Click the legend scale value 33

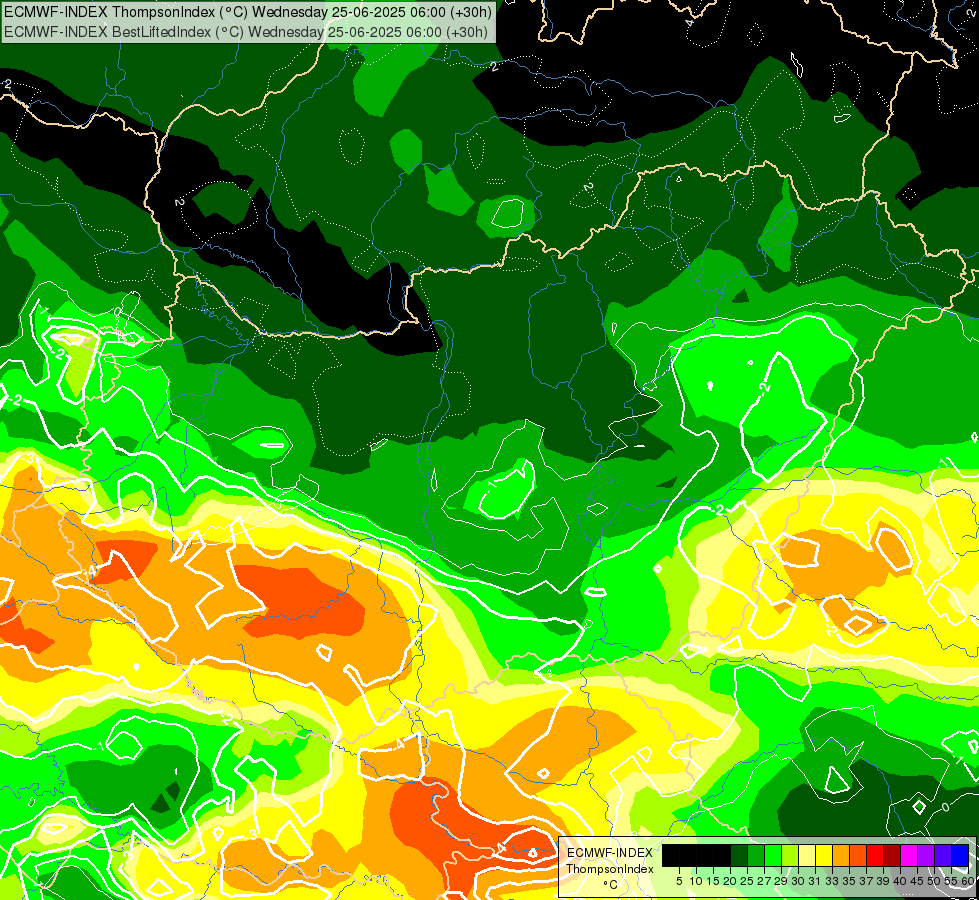pos(832,881)
